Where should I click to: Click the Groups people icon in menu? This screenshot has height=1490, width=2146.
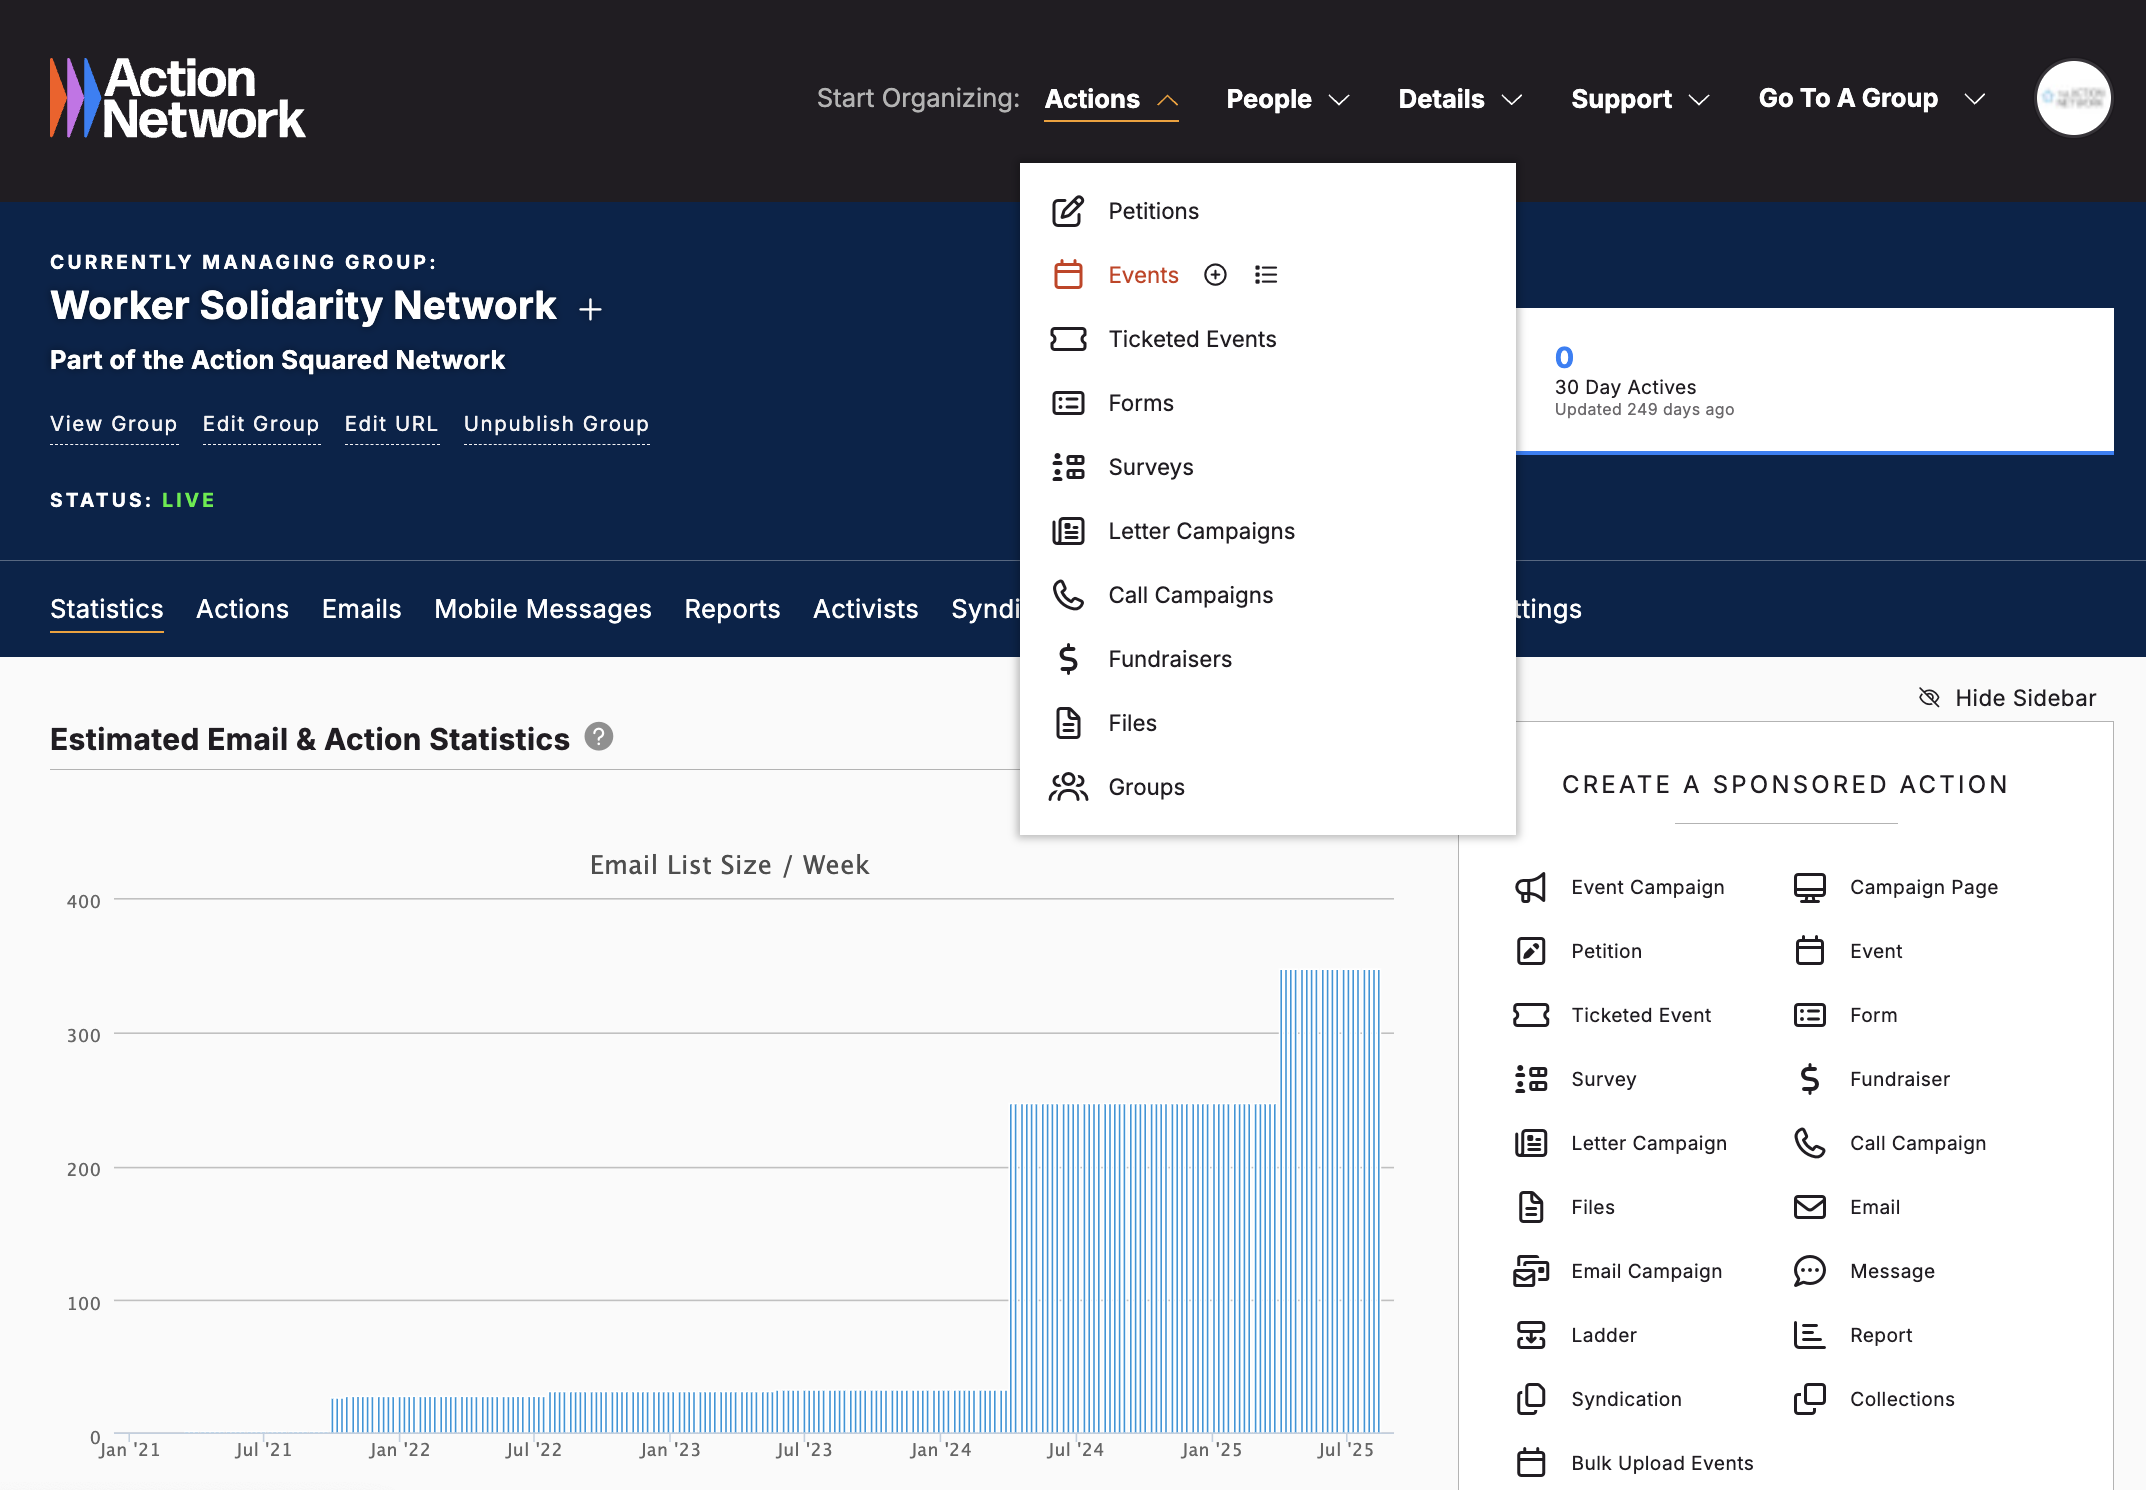[x=1068, y=787]
